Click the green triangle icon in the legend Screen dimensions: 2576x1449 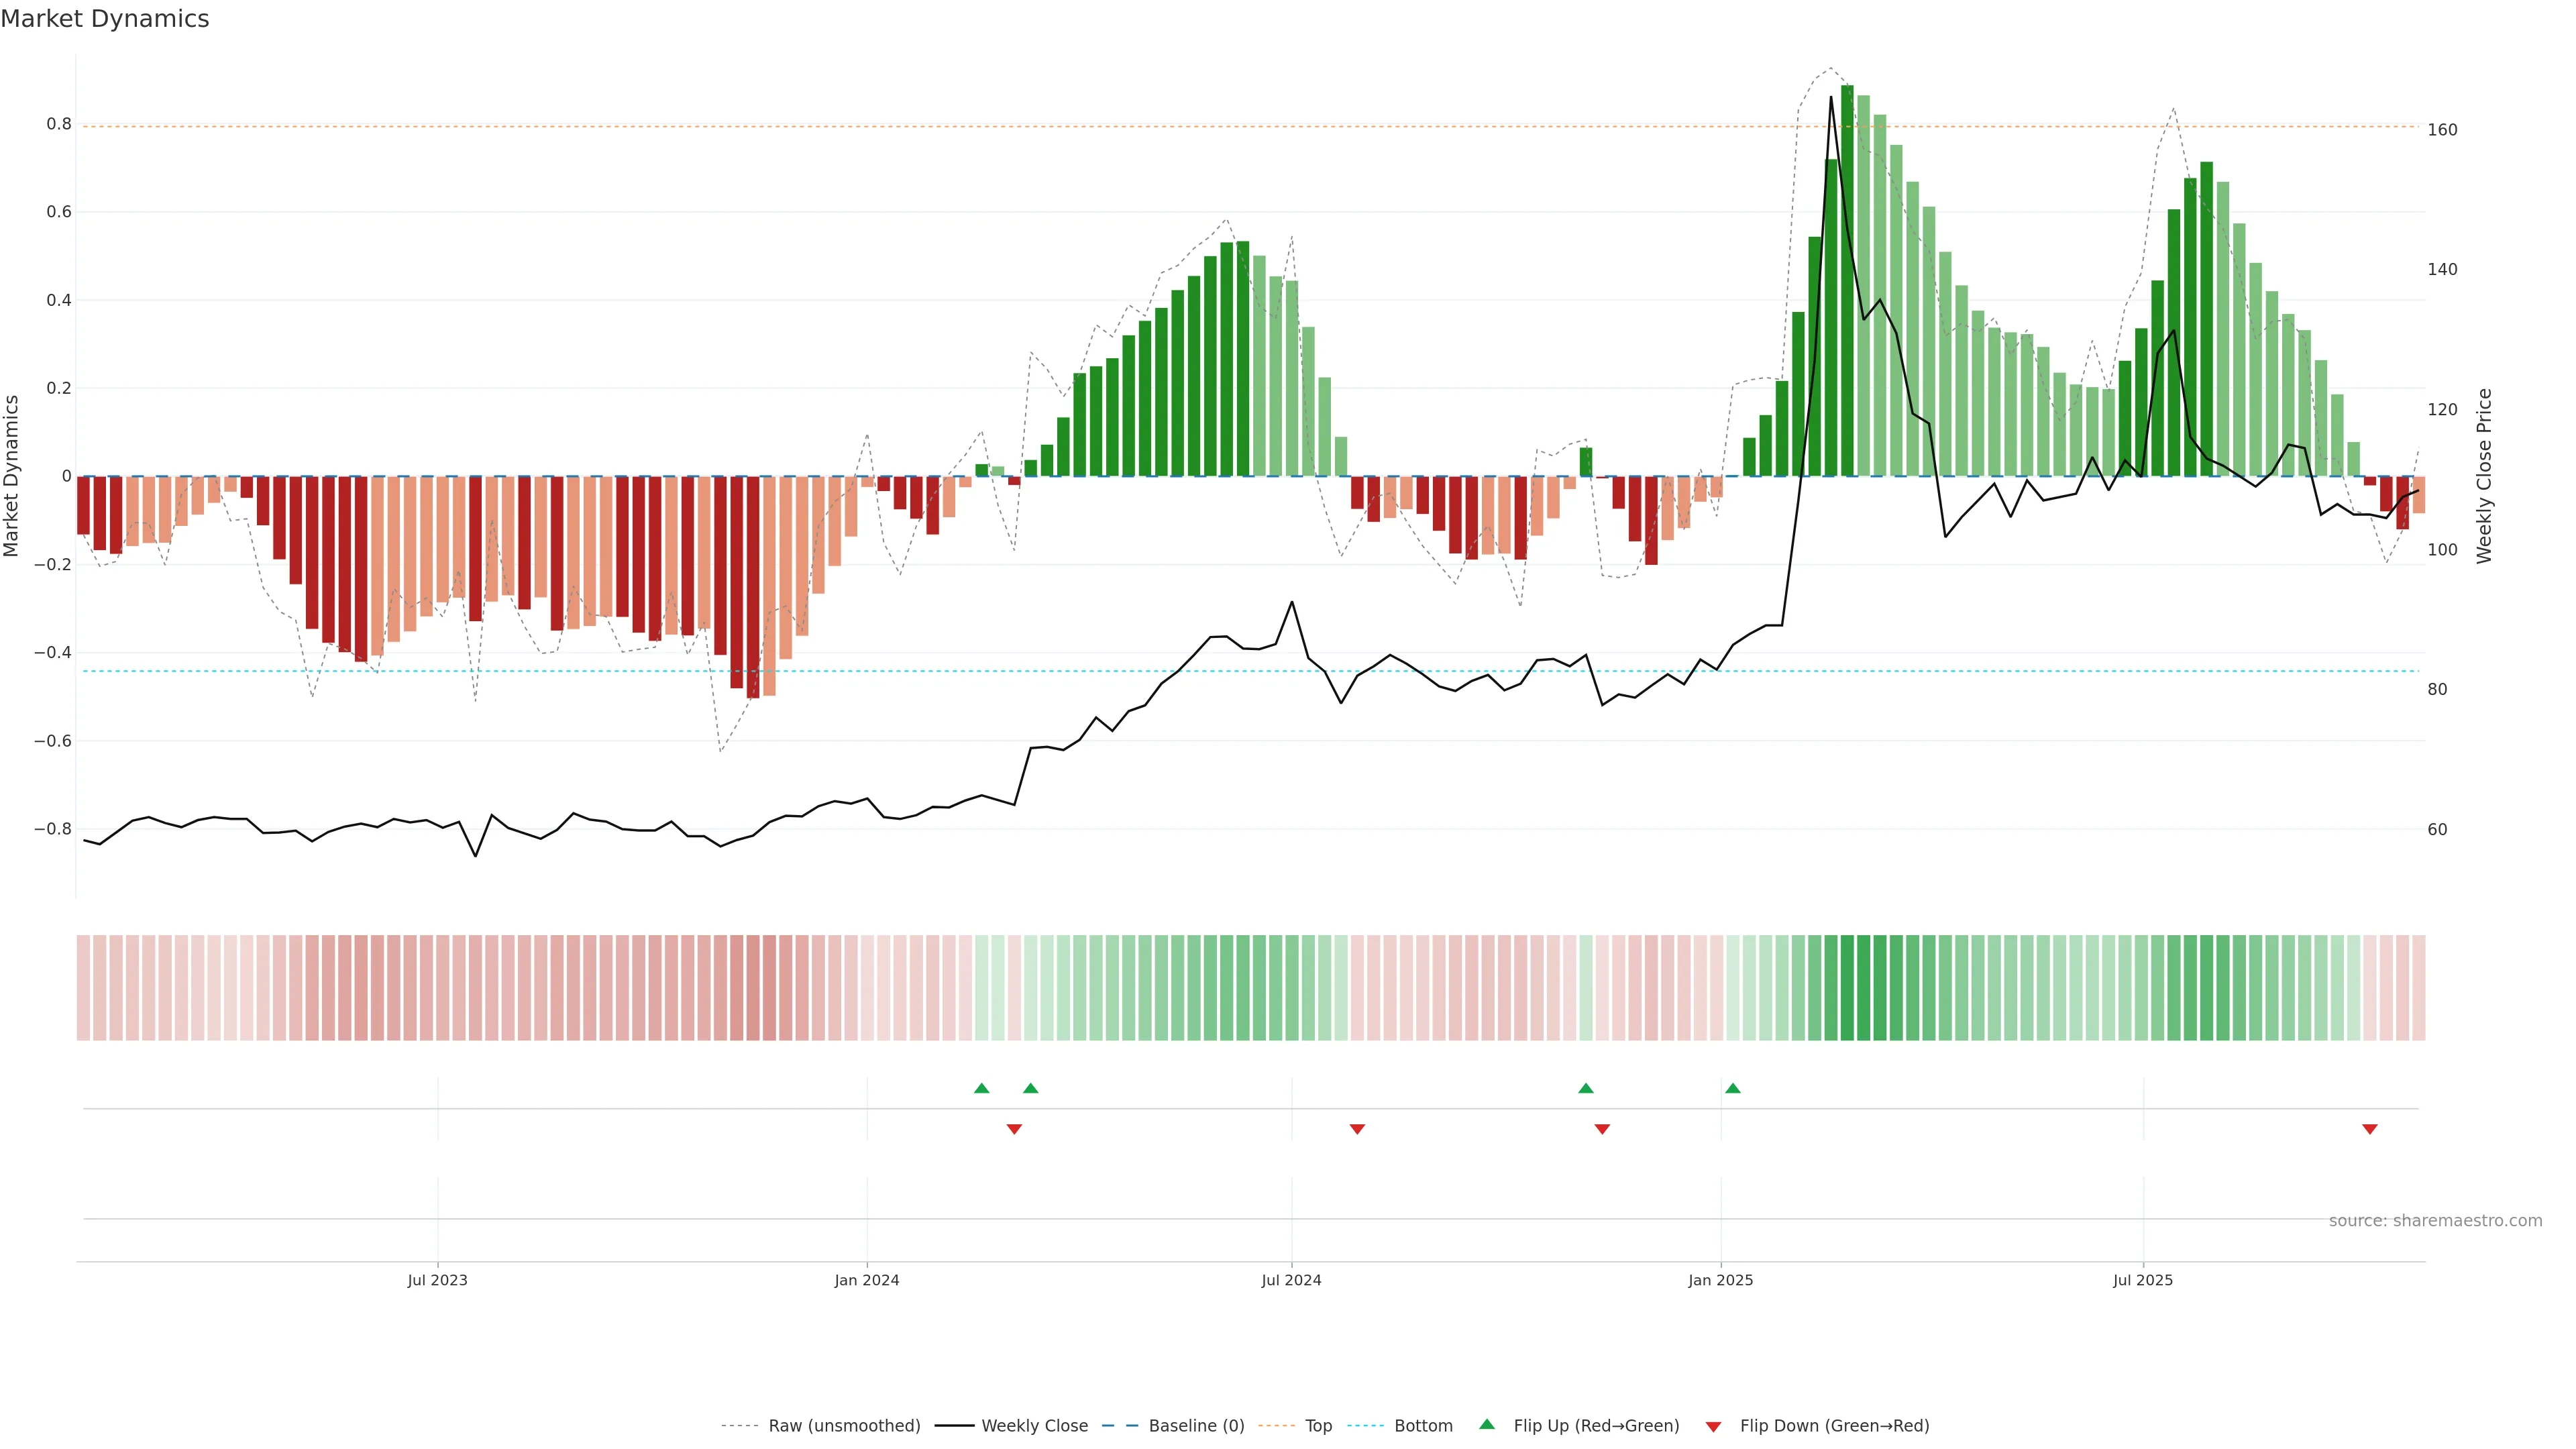click(x=1486, y=1424)
